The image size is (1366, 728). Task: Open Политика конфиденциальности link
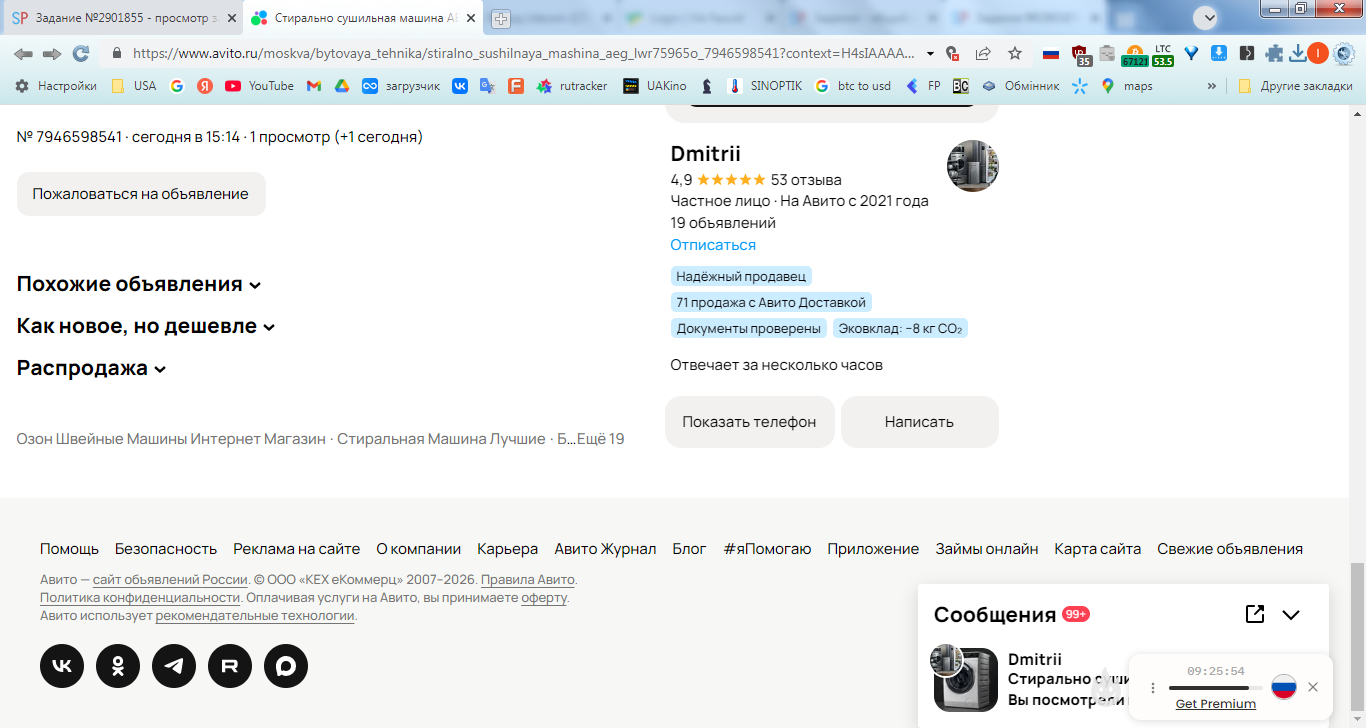(140, 598)
